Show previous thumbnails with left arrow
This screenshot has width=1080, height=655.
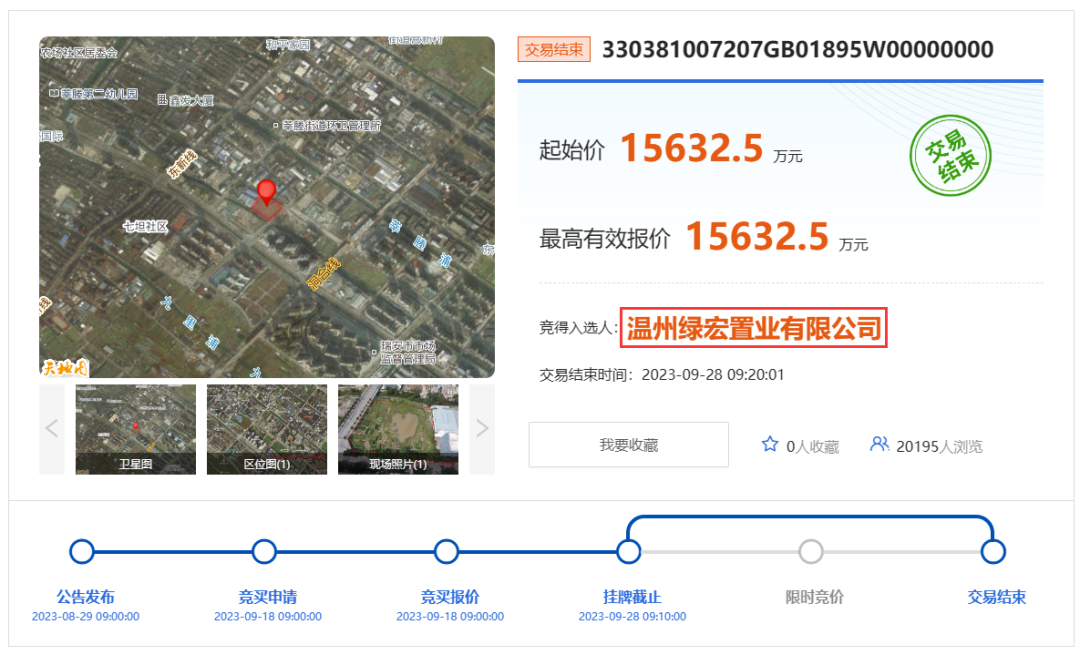pos(52,429)
